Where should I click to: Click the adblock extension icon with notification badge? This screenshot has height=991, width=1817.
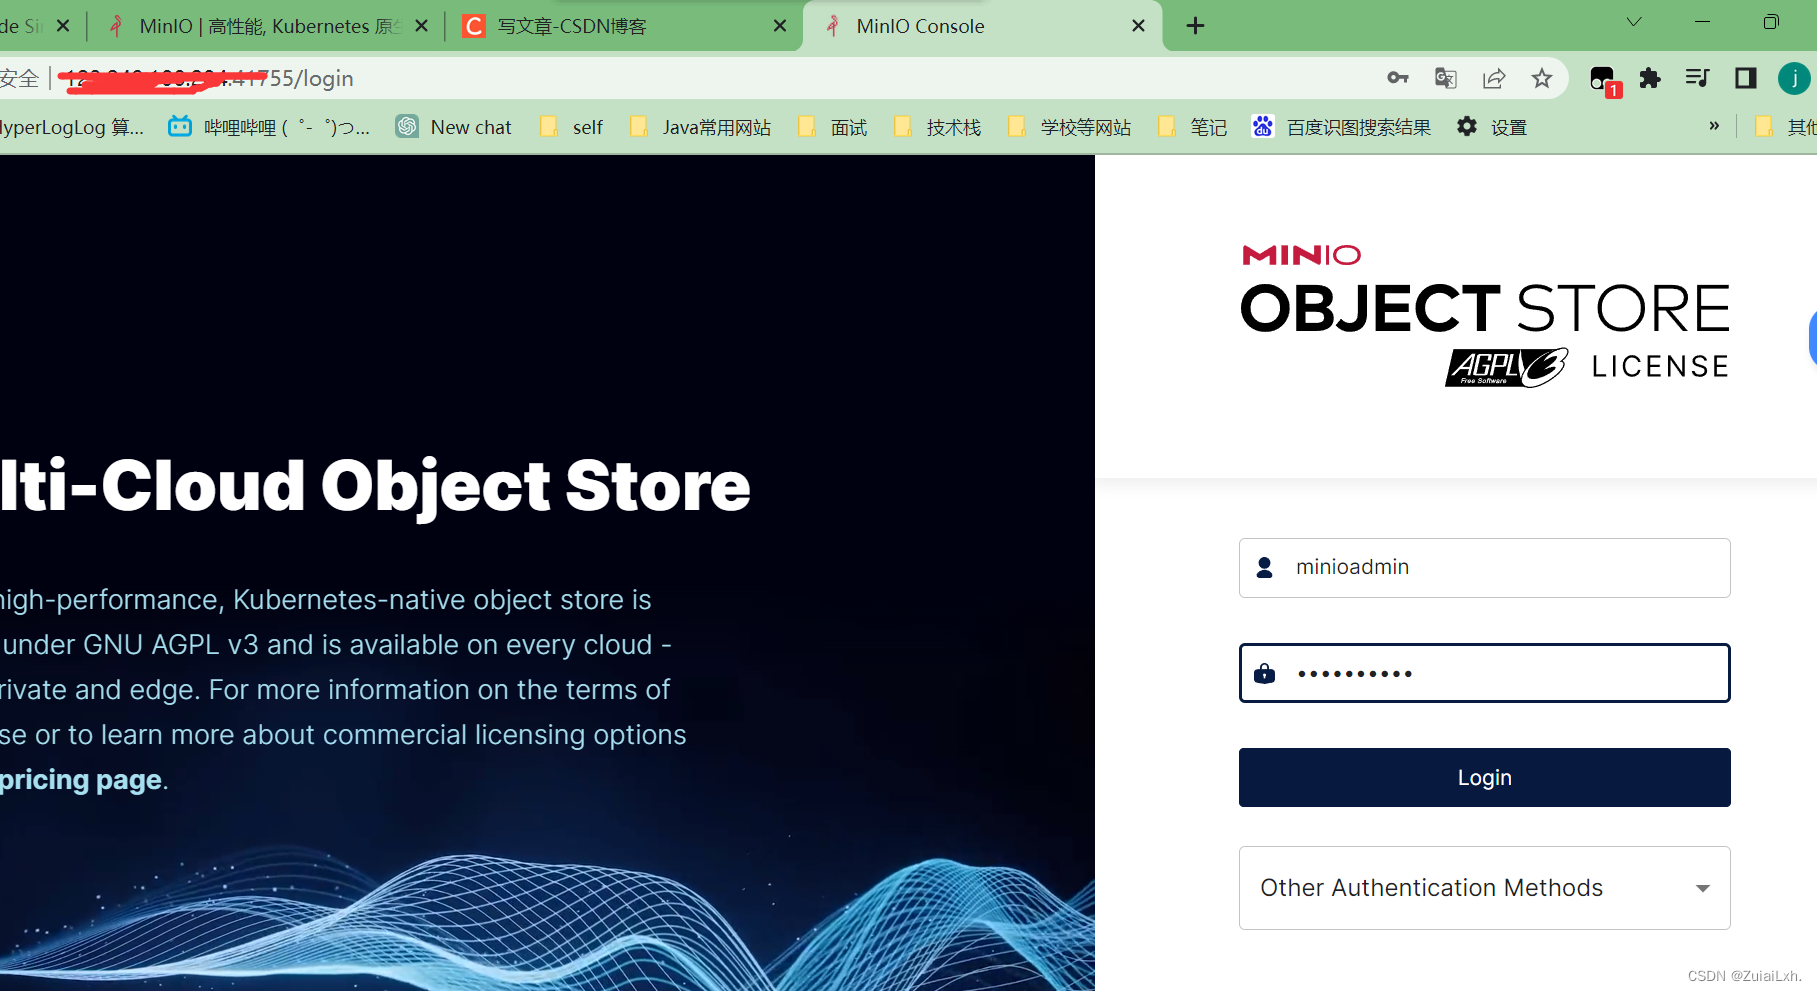coord(1603,78)
